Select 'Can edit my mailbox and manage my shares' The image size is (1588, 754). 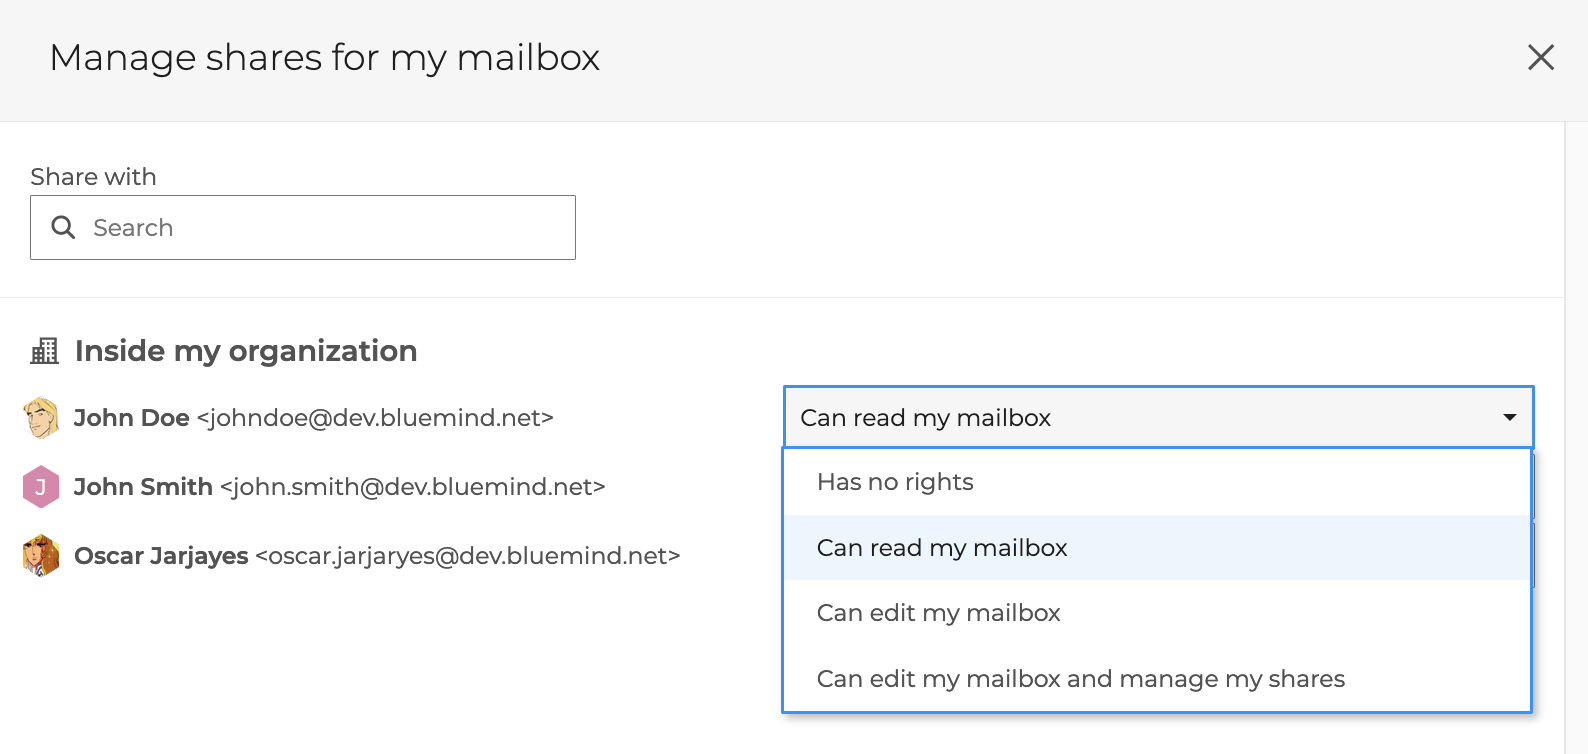1080,679
